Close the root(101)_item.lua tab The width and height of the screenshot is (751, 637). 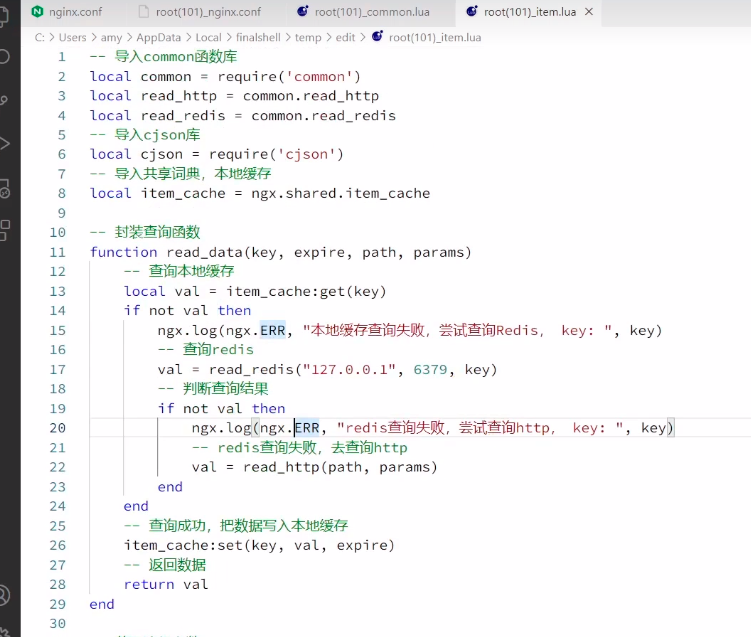pos(589,11)
